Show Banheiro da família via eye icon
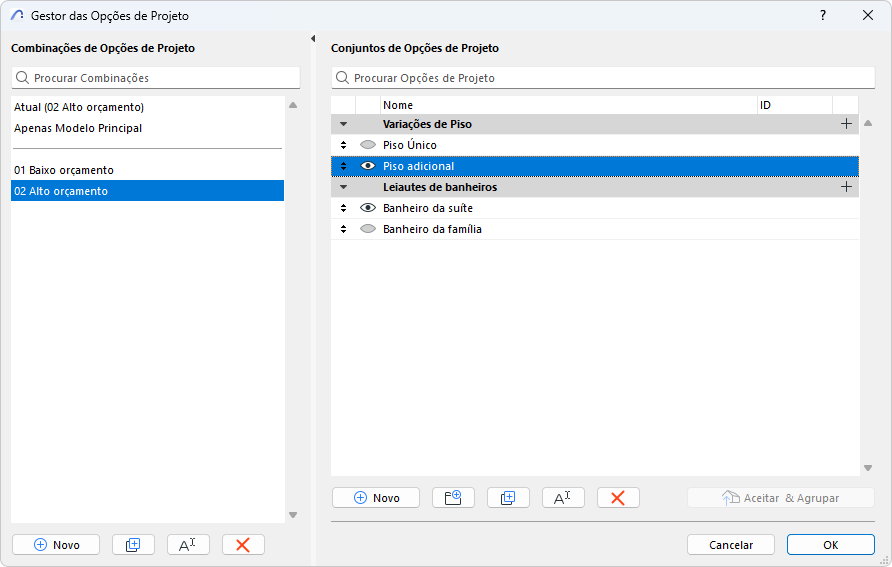 (368, 229)
